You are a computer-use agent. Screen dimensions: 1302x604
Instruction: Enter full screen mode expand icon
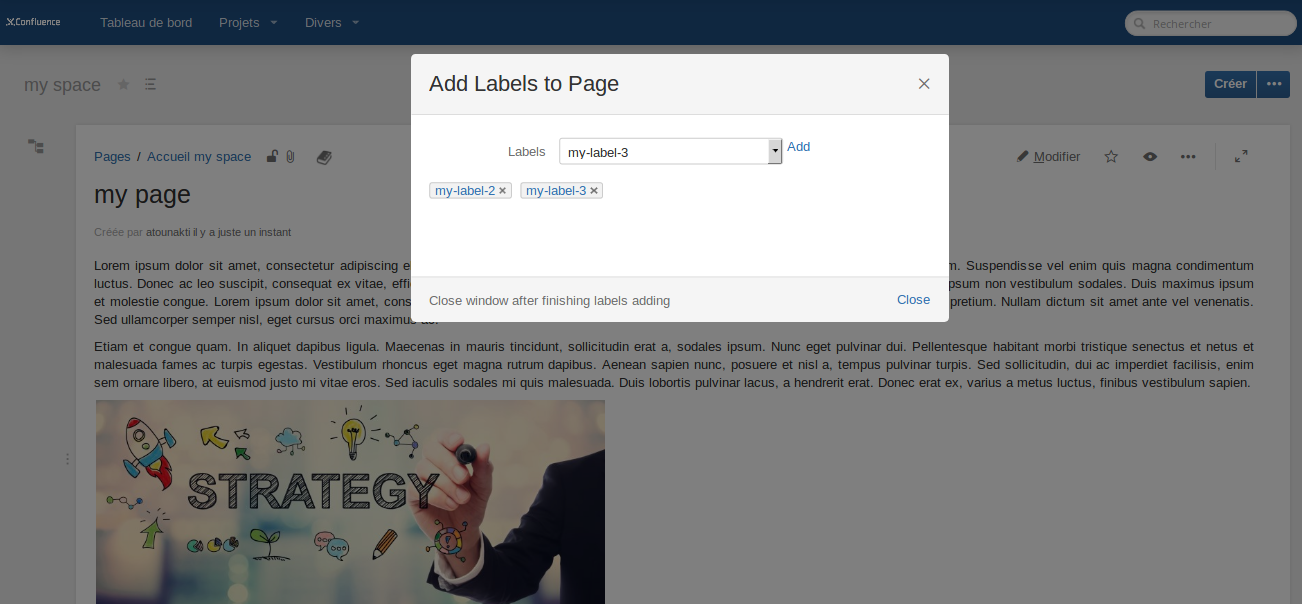tap(1241, 156)
